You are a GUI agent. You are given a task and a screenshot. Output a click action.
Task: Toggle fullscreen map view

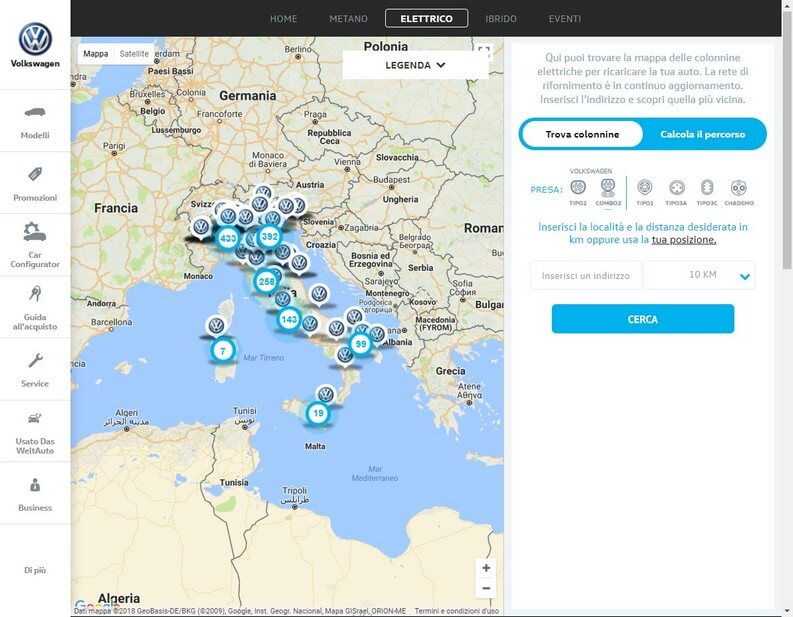484,52
